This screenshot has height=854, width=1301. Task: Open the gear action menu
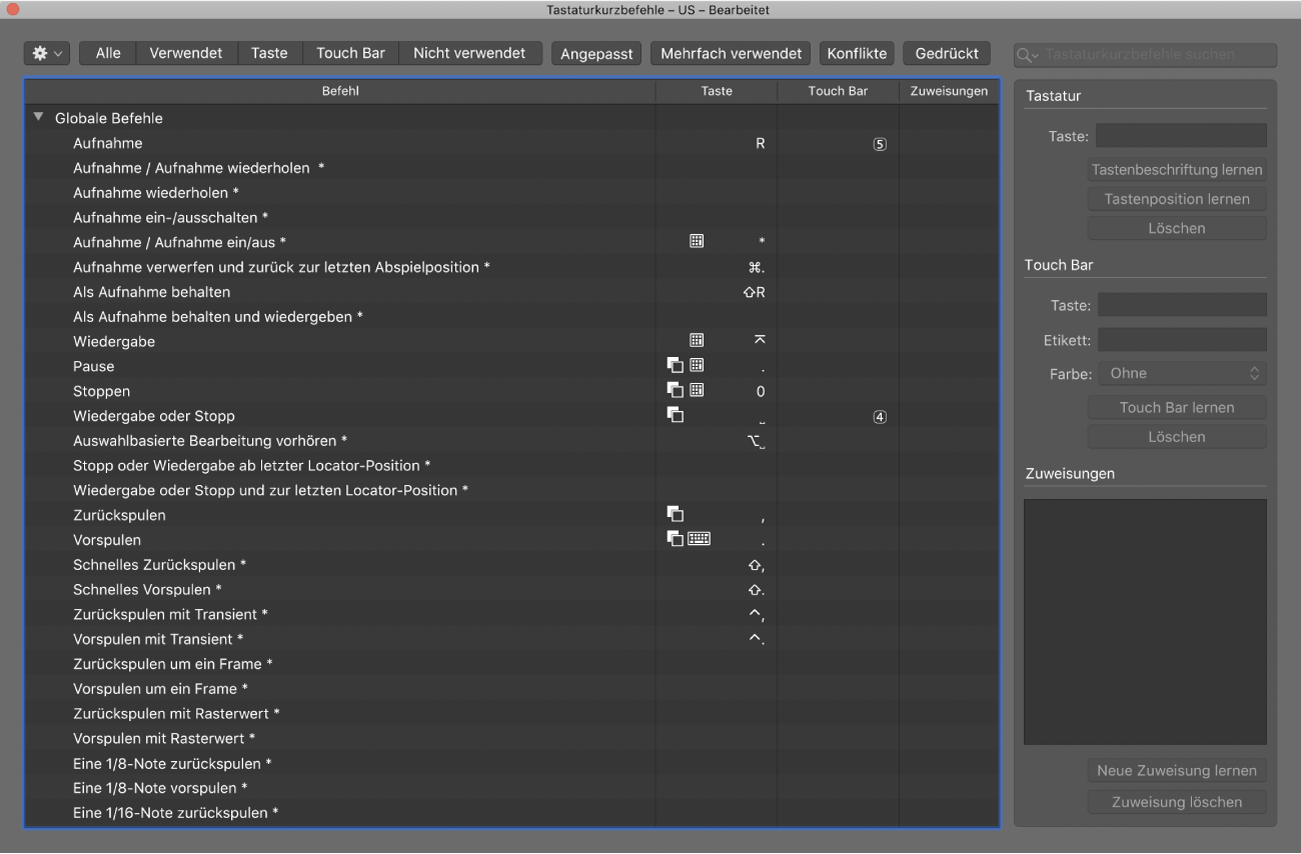coord(46,53)
